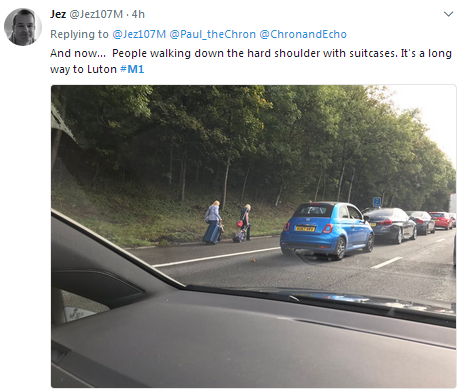Click the 'Replying to' label
Screen dimensions: 458x391
click(x=79, y=34)
